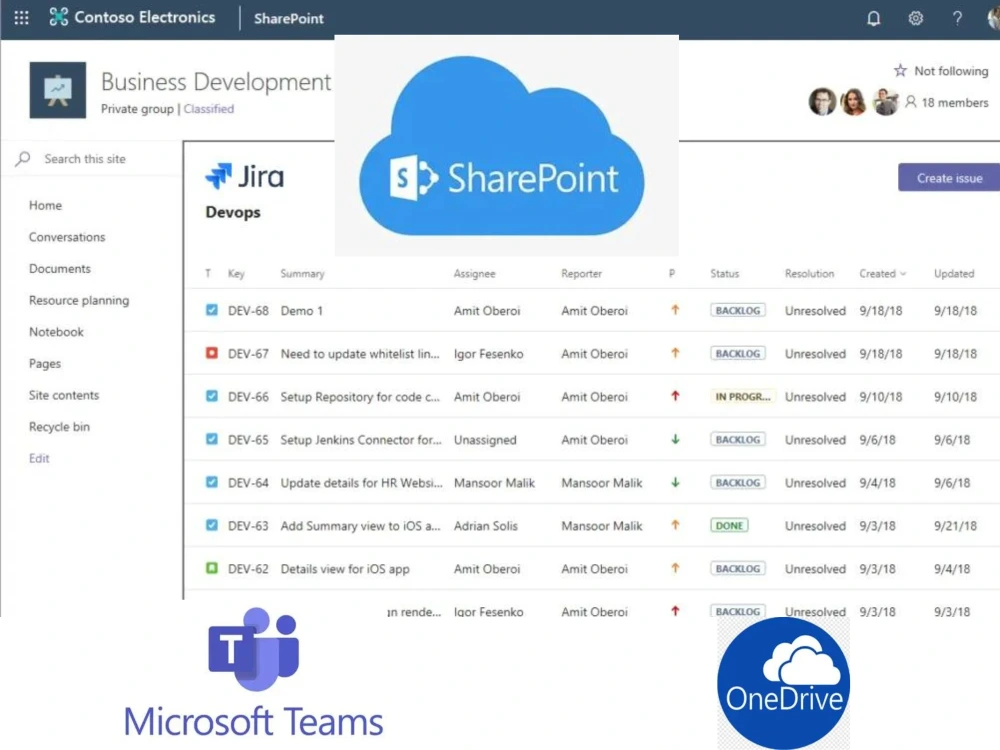Click the 18 members link
This screenshot has height=750, width=1000.
955,102
